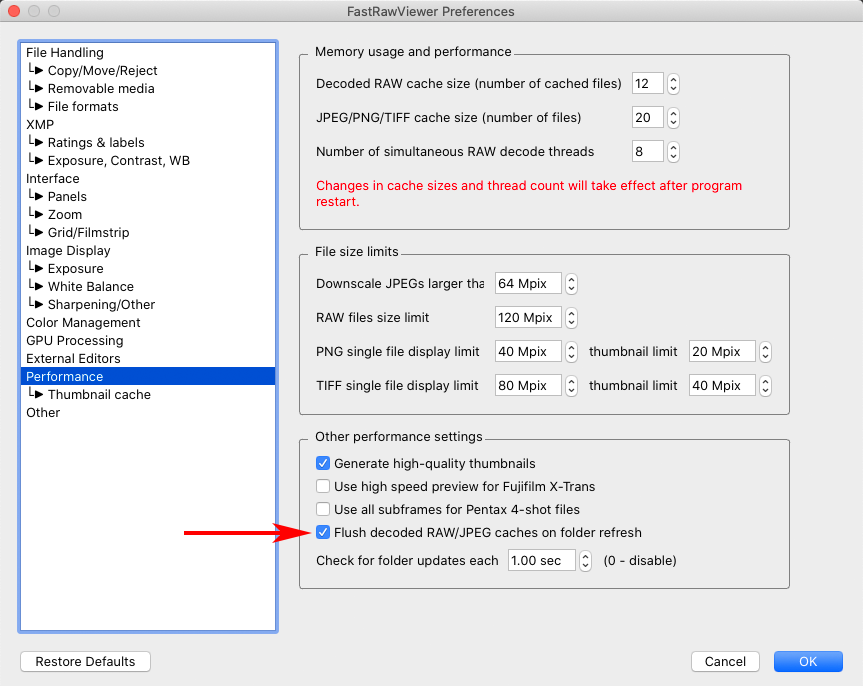Viewport: 863px width, 686px height.
Task: Click stepper next to Downscale JPEGs 64 Mpix
Action: (571, 284)
